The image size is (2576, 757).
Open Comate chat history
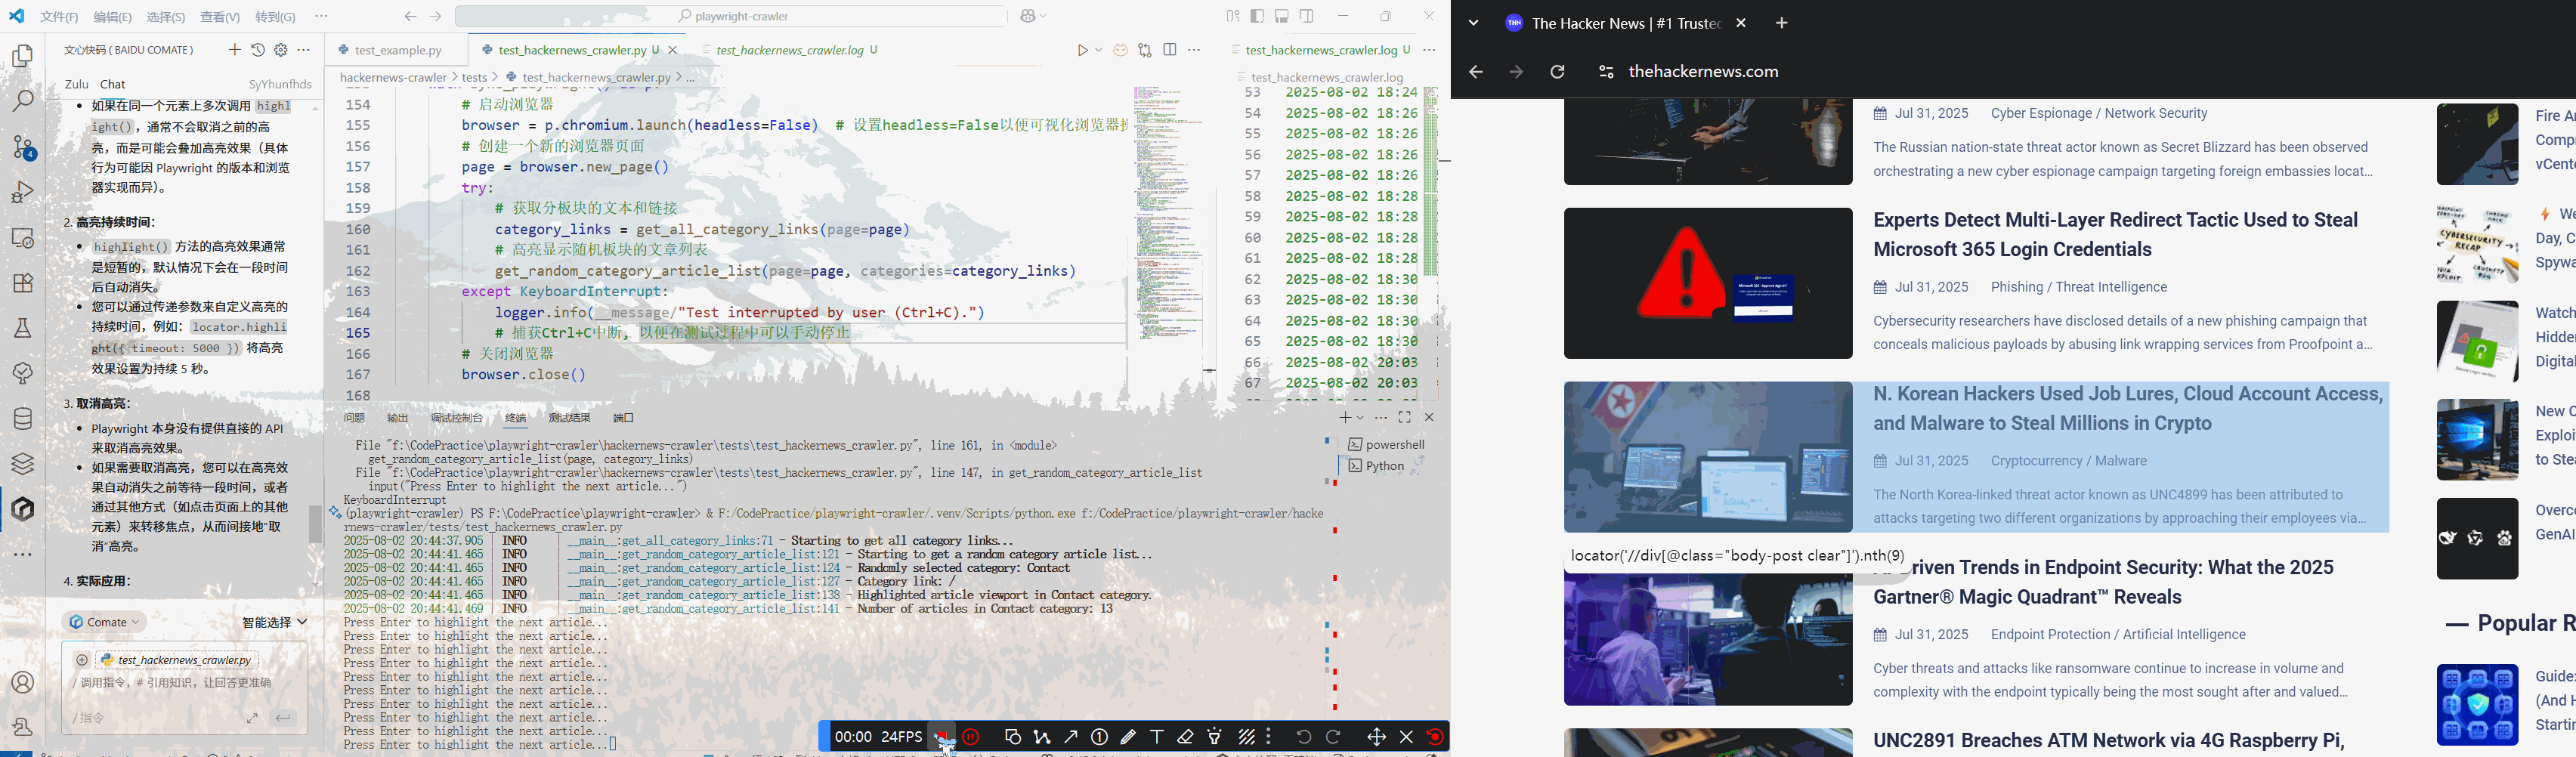[x=258, y=49]
